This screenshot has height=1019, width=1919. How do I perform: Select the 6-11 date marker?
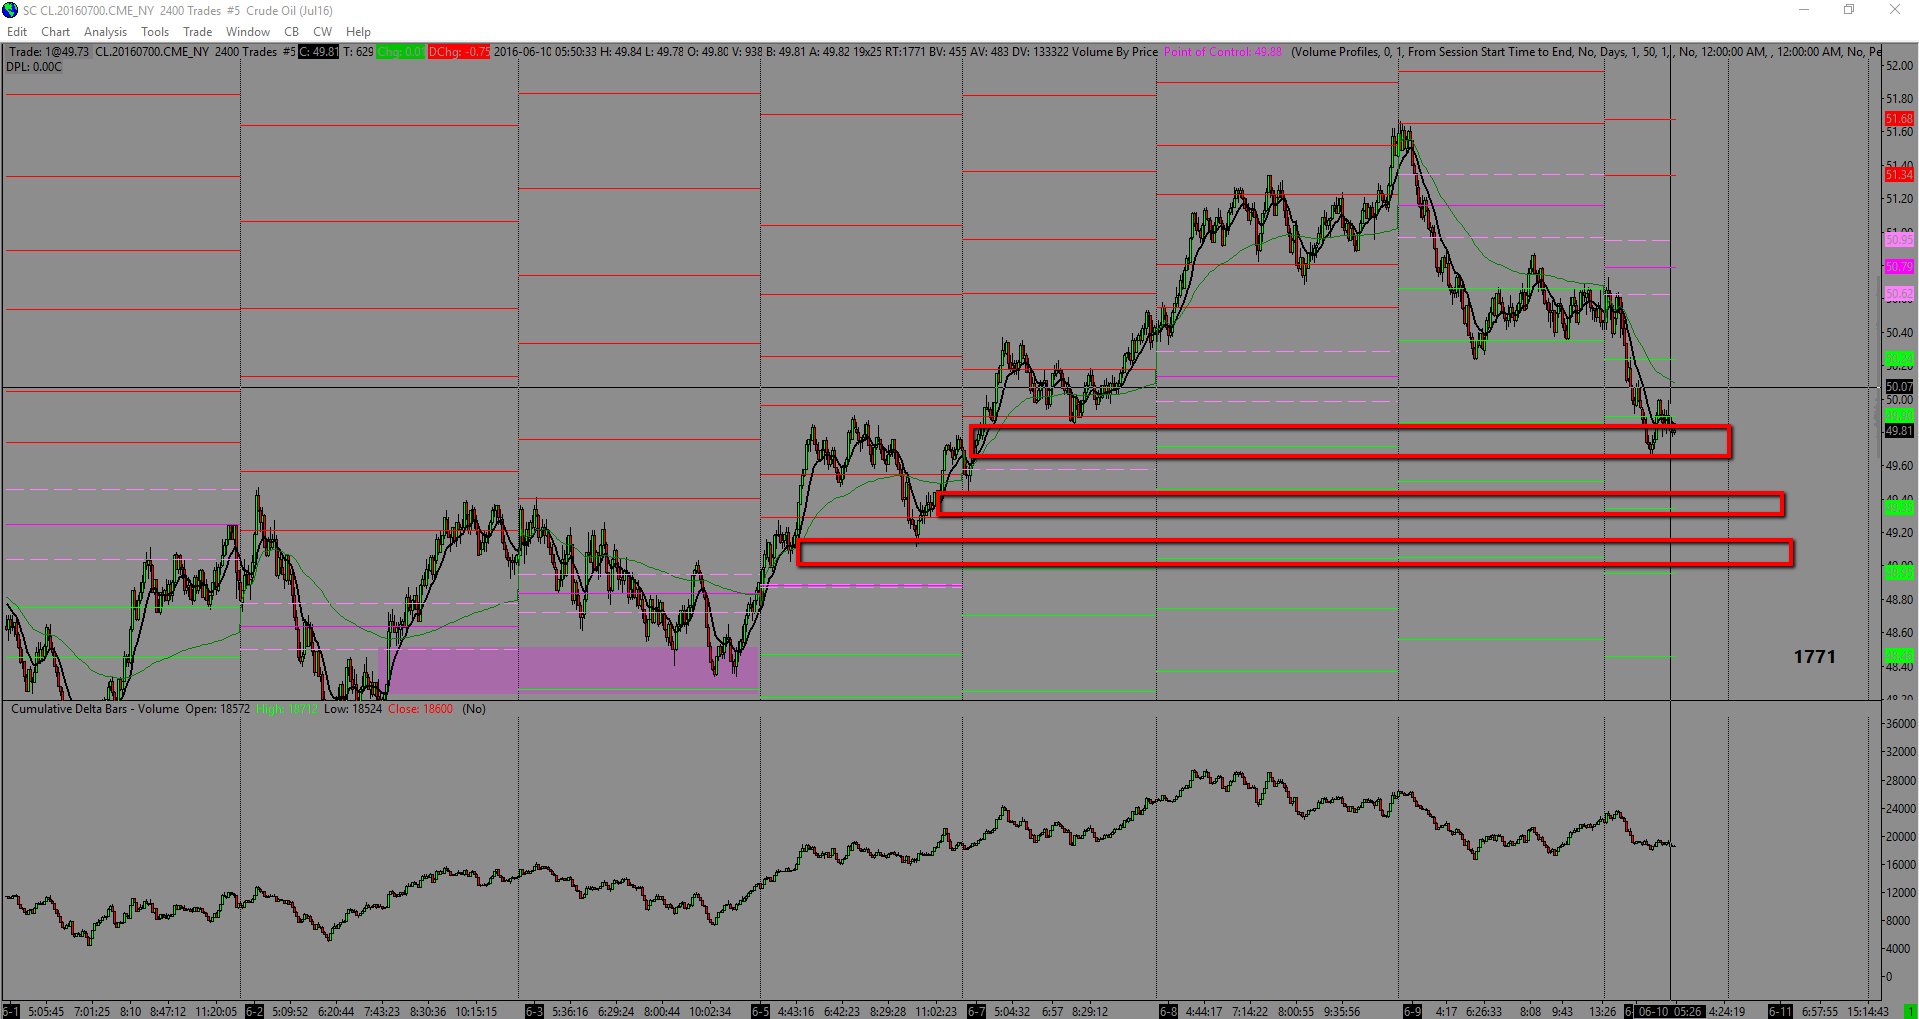pyautogui.click(x=1780, y=1011)
